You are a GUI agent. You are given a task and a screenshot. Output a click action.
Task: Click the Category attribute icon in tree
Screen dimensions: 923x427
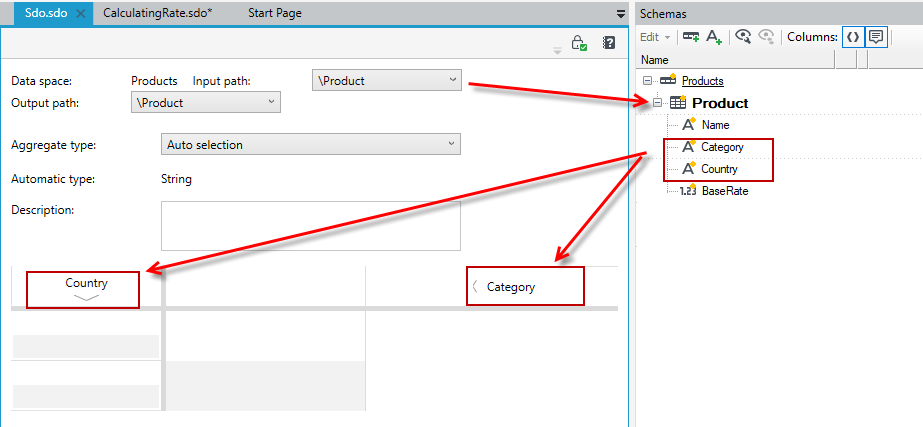(x=689, y=147)
